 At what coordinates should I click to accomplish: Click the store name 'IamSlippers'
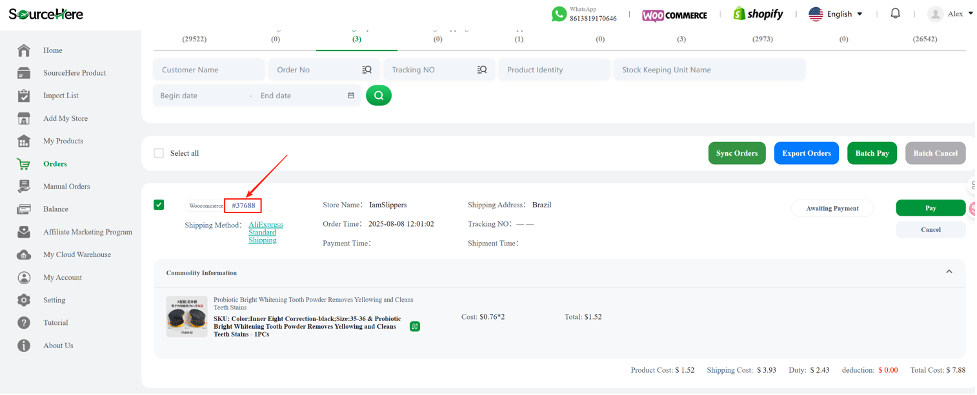388,204
